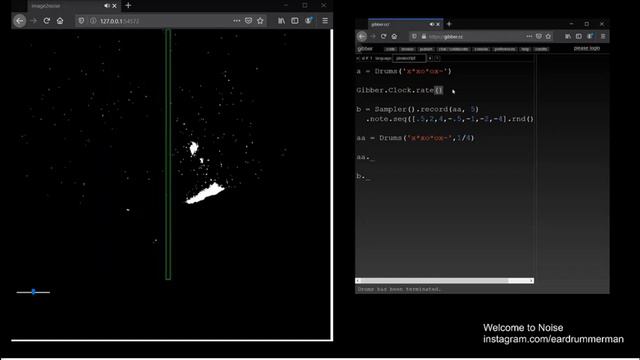Adjust the blue slider under the canvas
The image size is (640, 360).
click(33, 292)
